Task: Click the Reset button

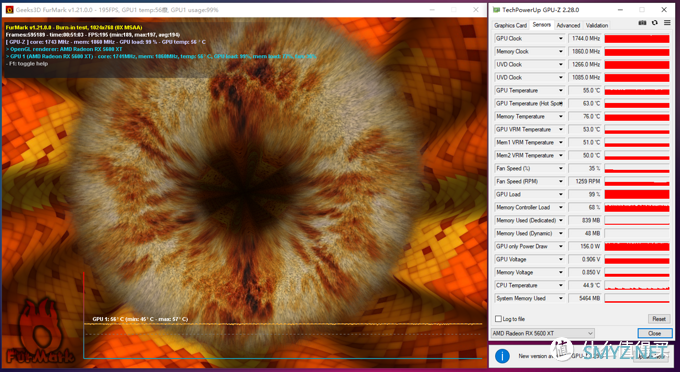Action: coord(659,319)
